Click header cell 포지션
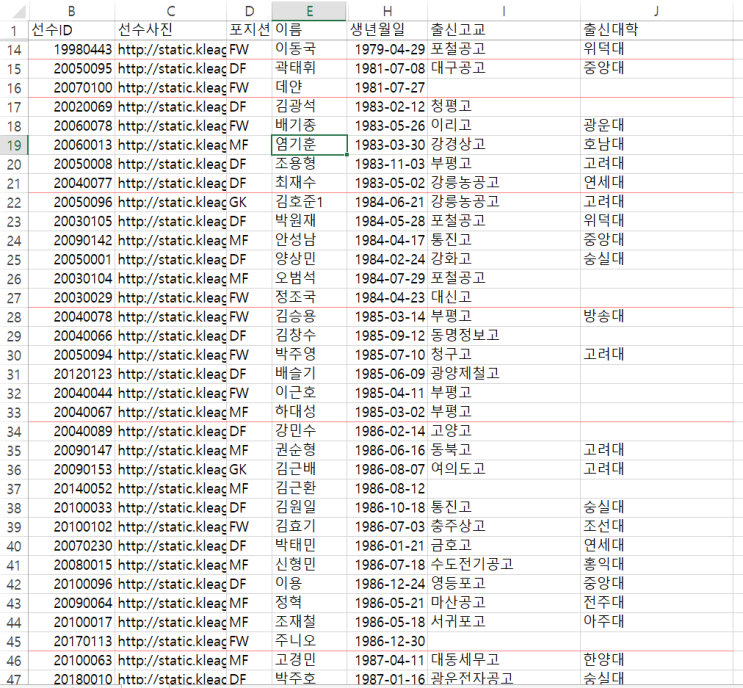Screen dimensions: 743x688 click(x=249, y=30)
